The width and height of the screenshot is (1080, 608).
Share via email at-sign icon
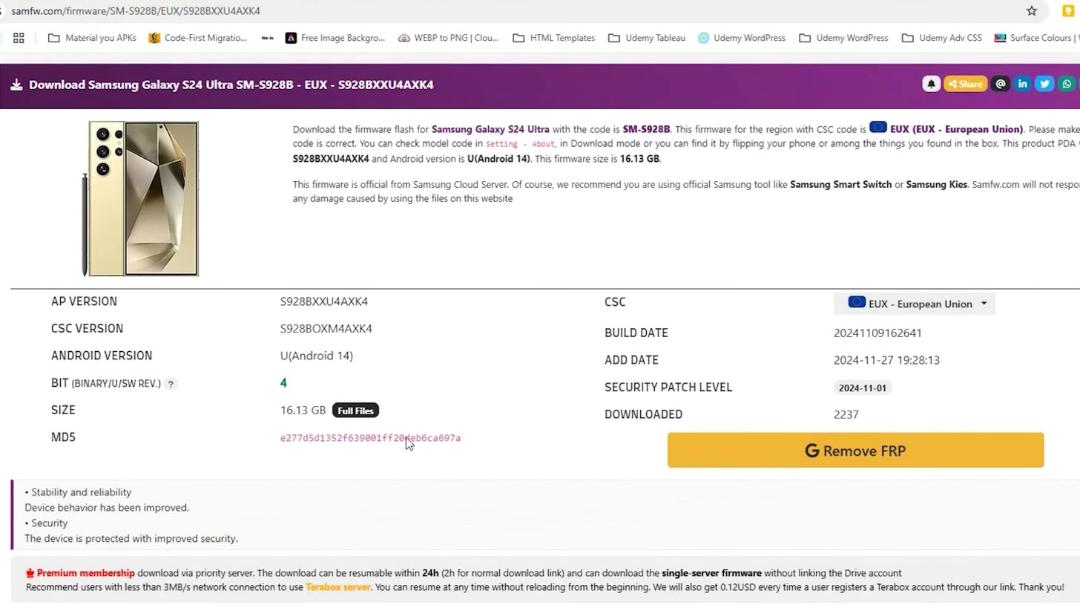click(1000, 84)
